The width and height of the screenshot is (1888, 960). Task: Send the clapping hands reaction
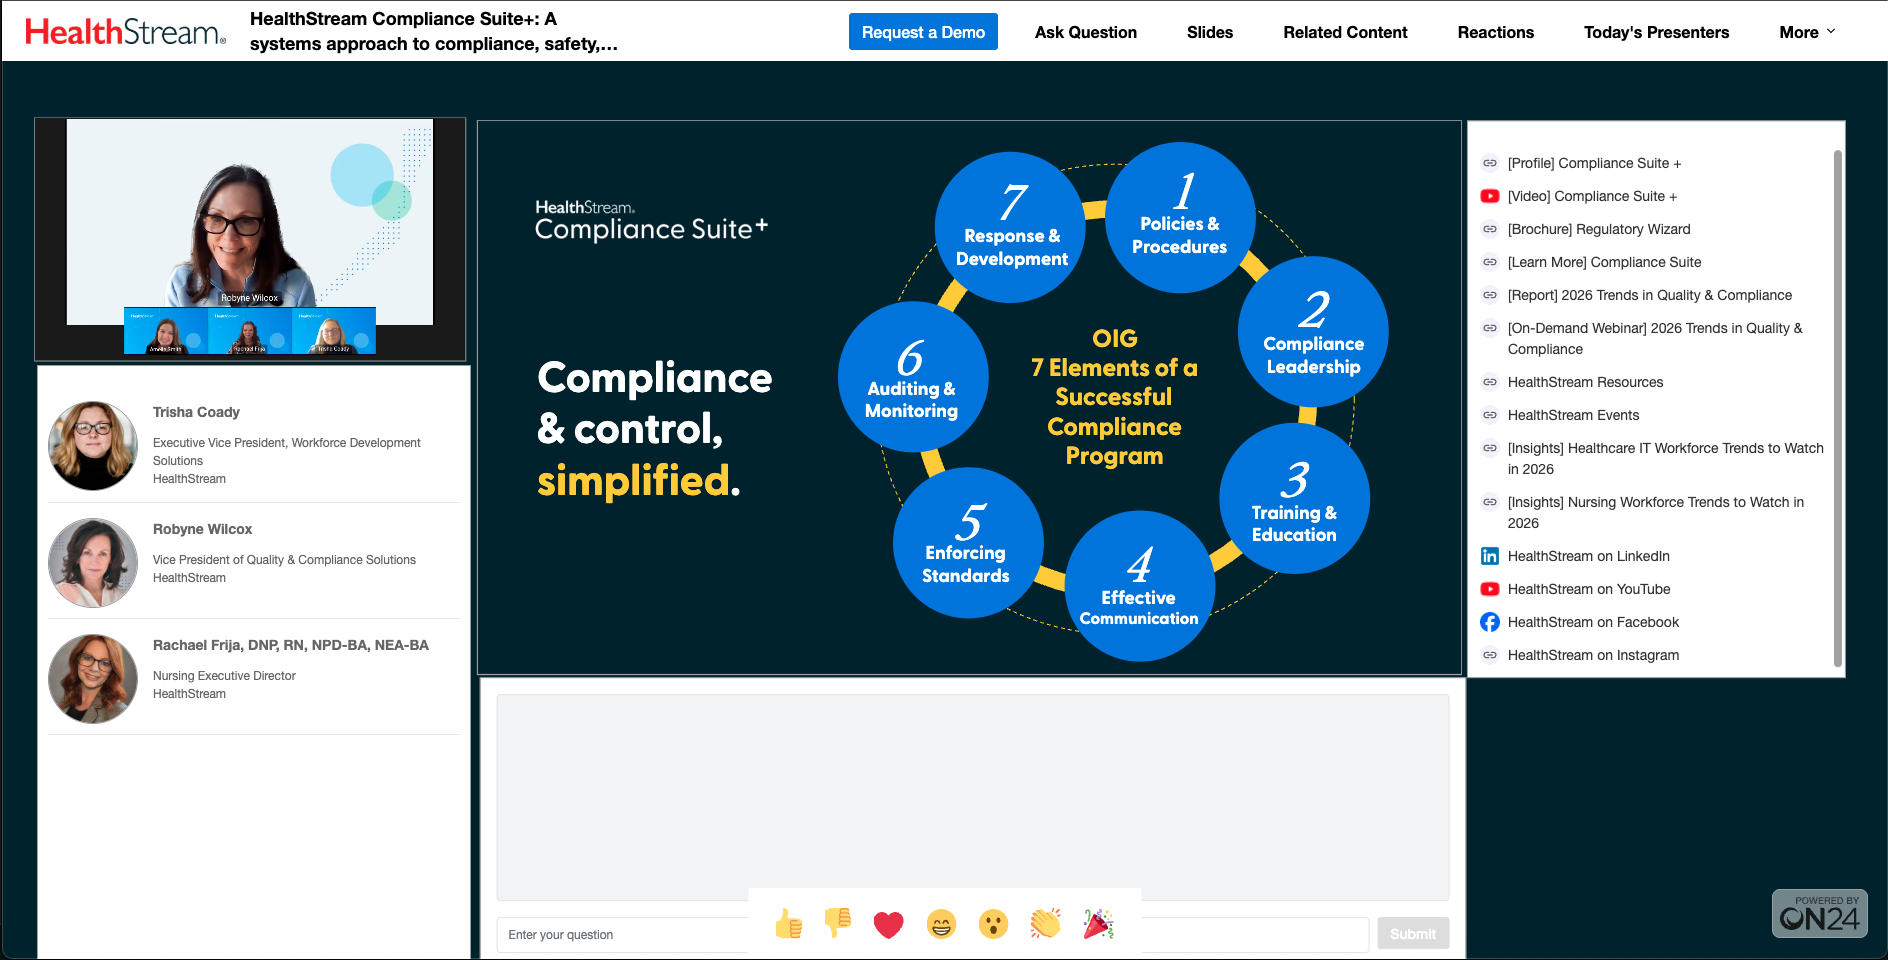click(x=1045, y=923)
